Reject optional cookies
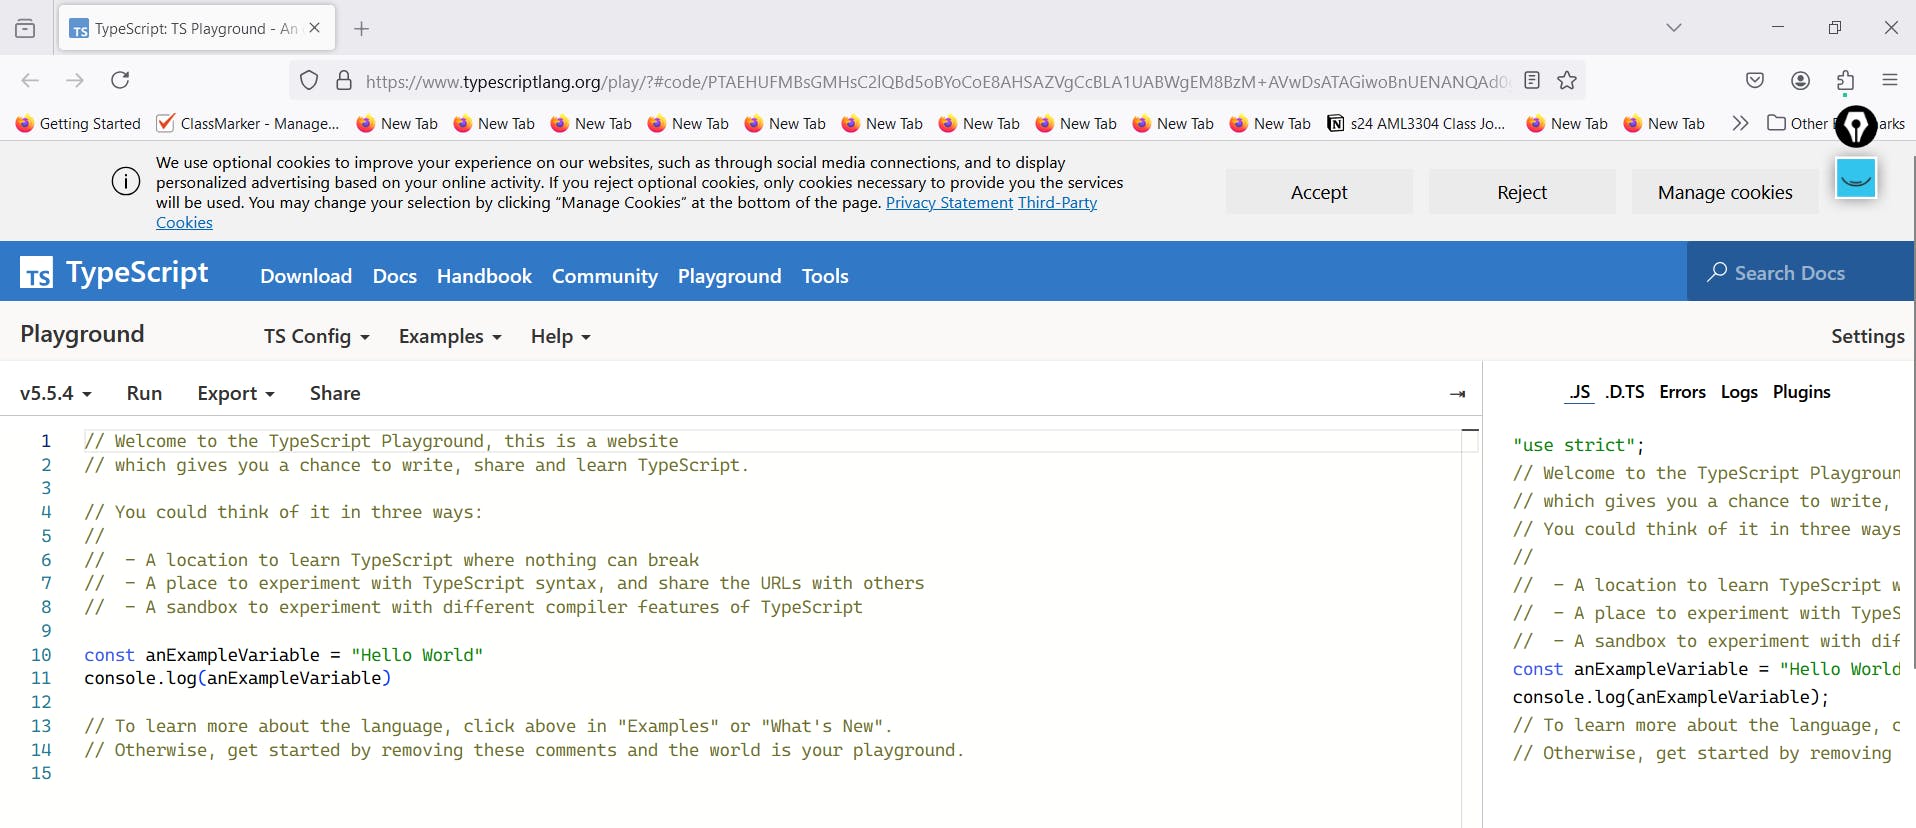 coord(1522,192)
